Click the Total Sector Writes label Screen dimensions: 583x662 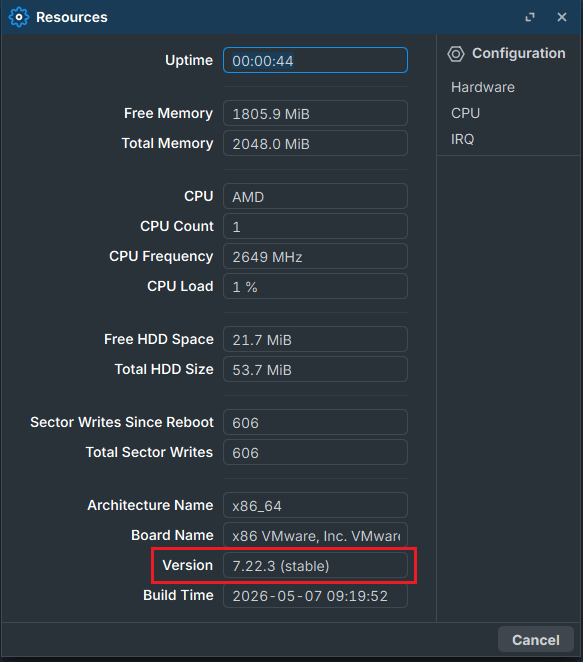click(x=149, y=452)
